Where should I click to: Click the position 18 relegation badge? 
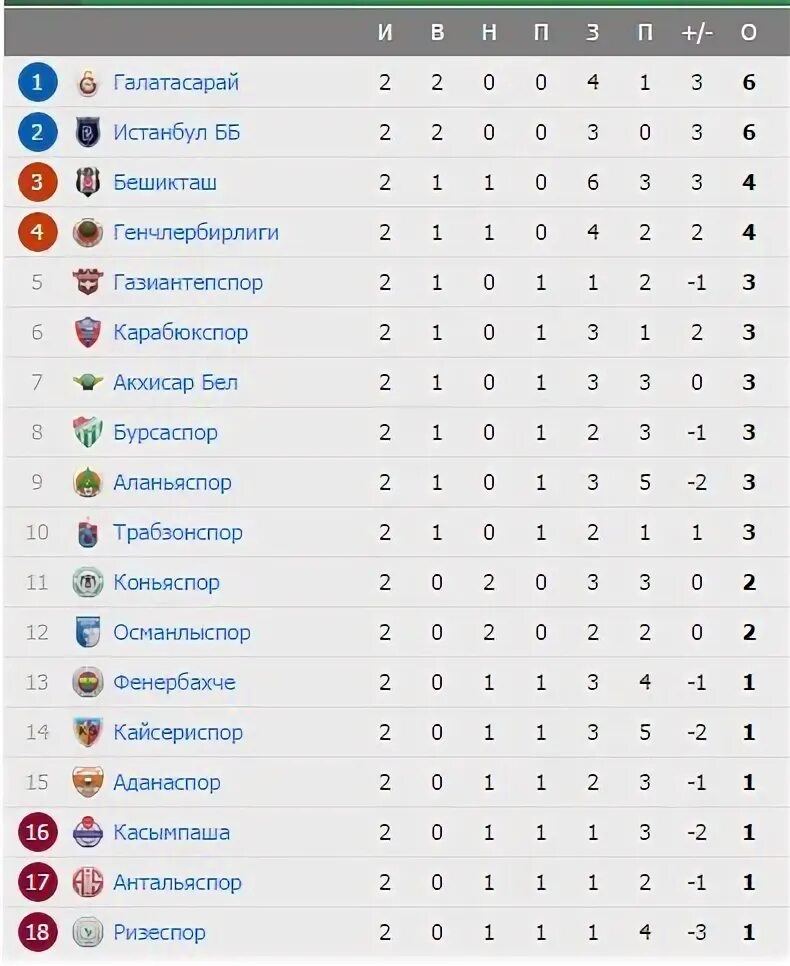coord(37,932)
